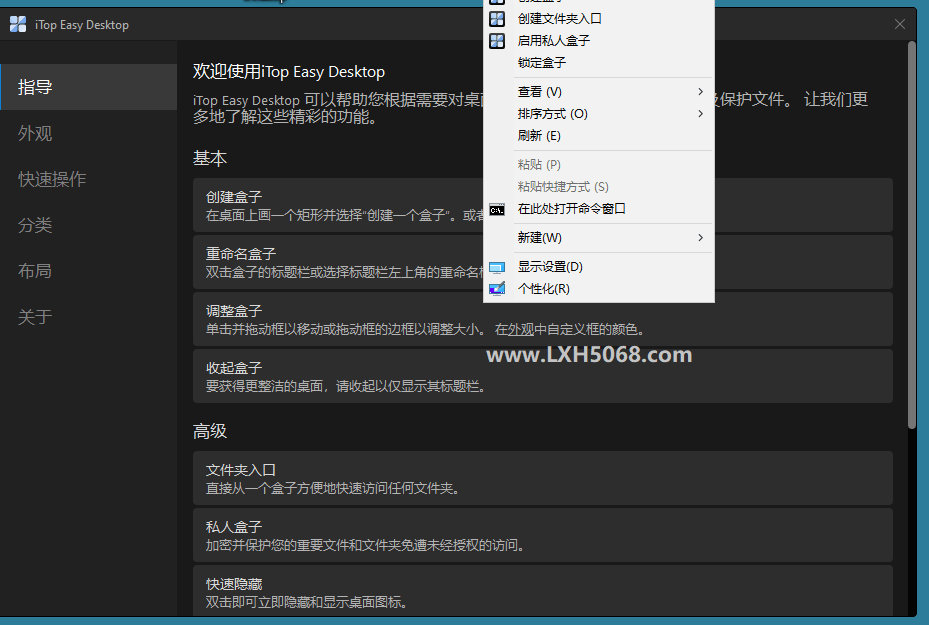The height and width of the screenshot is (625, 929).
Task: Expand the 查看 (V) submenu arrow
Action: point(700,92)
